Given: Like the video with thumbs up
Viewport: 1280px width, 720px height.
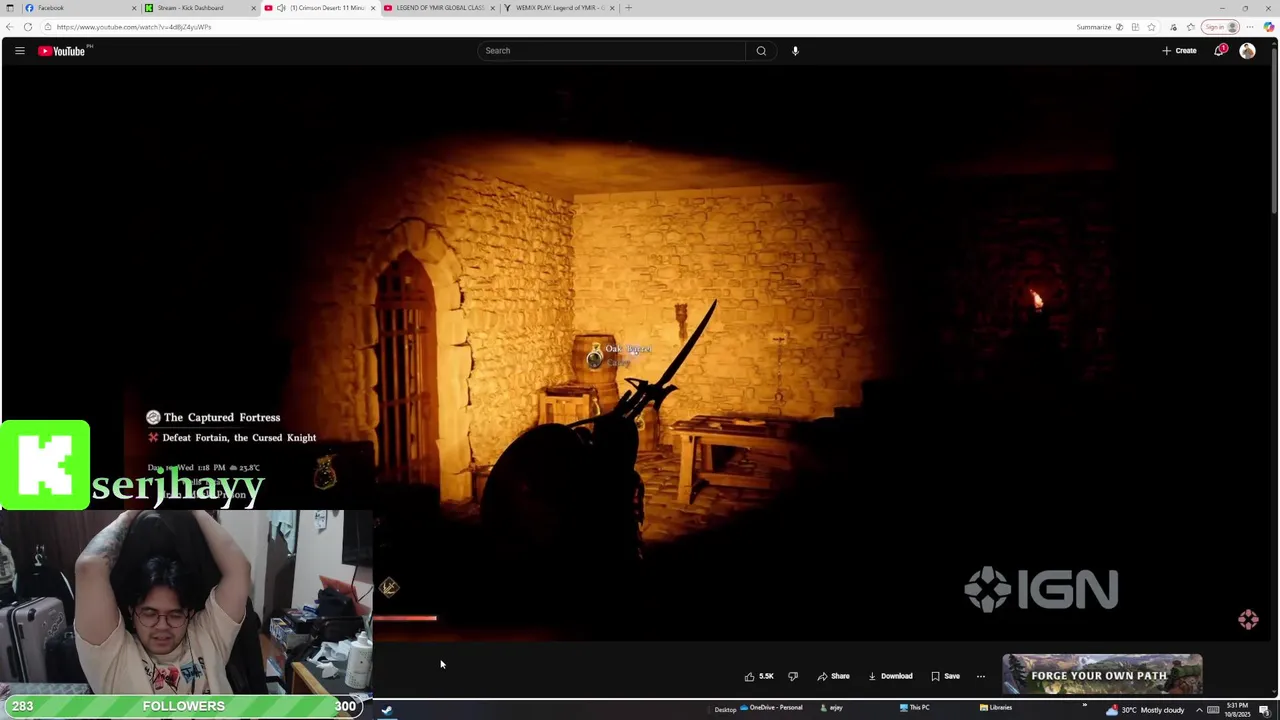Looking at the screenshot, I should (x=749, y=676).
